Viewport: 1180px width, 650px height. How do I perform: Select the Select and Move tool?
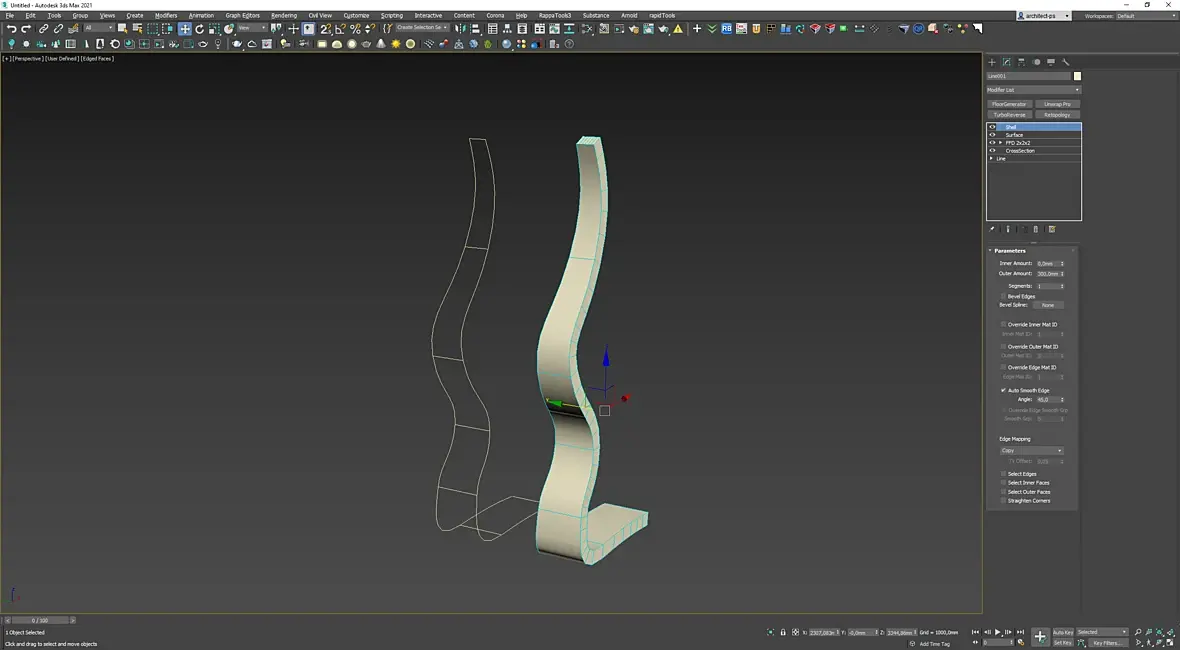coord(185,29)
